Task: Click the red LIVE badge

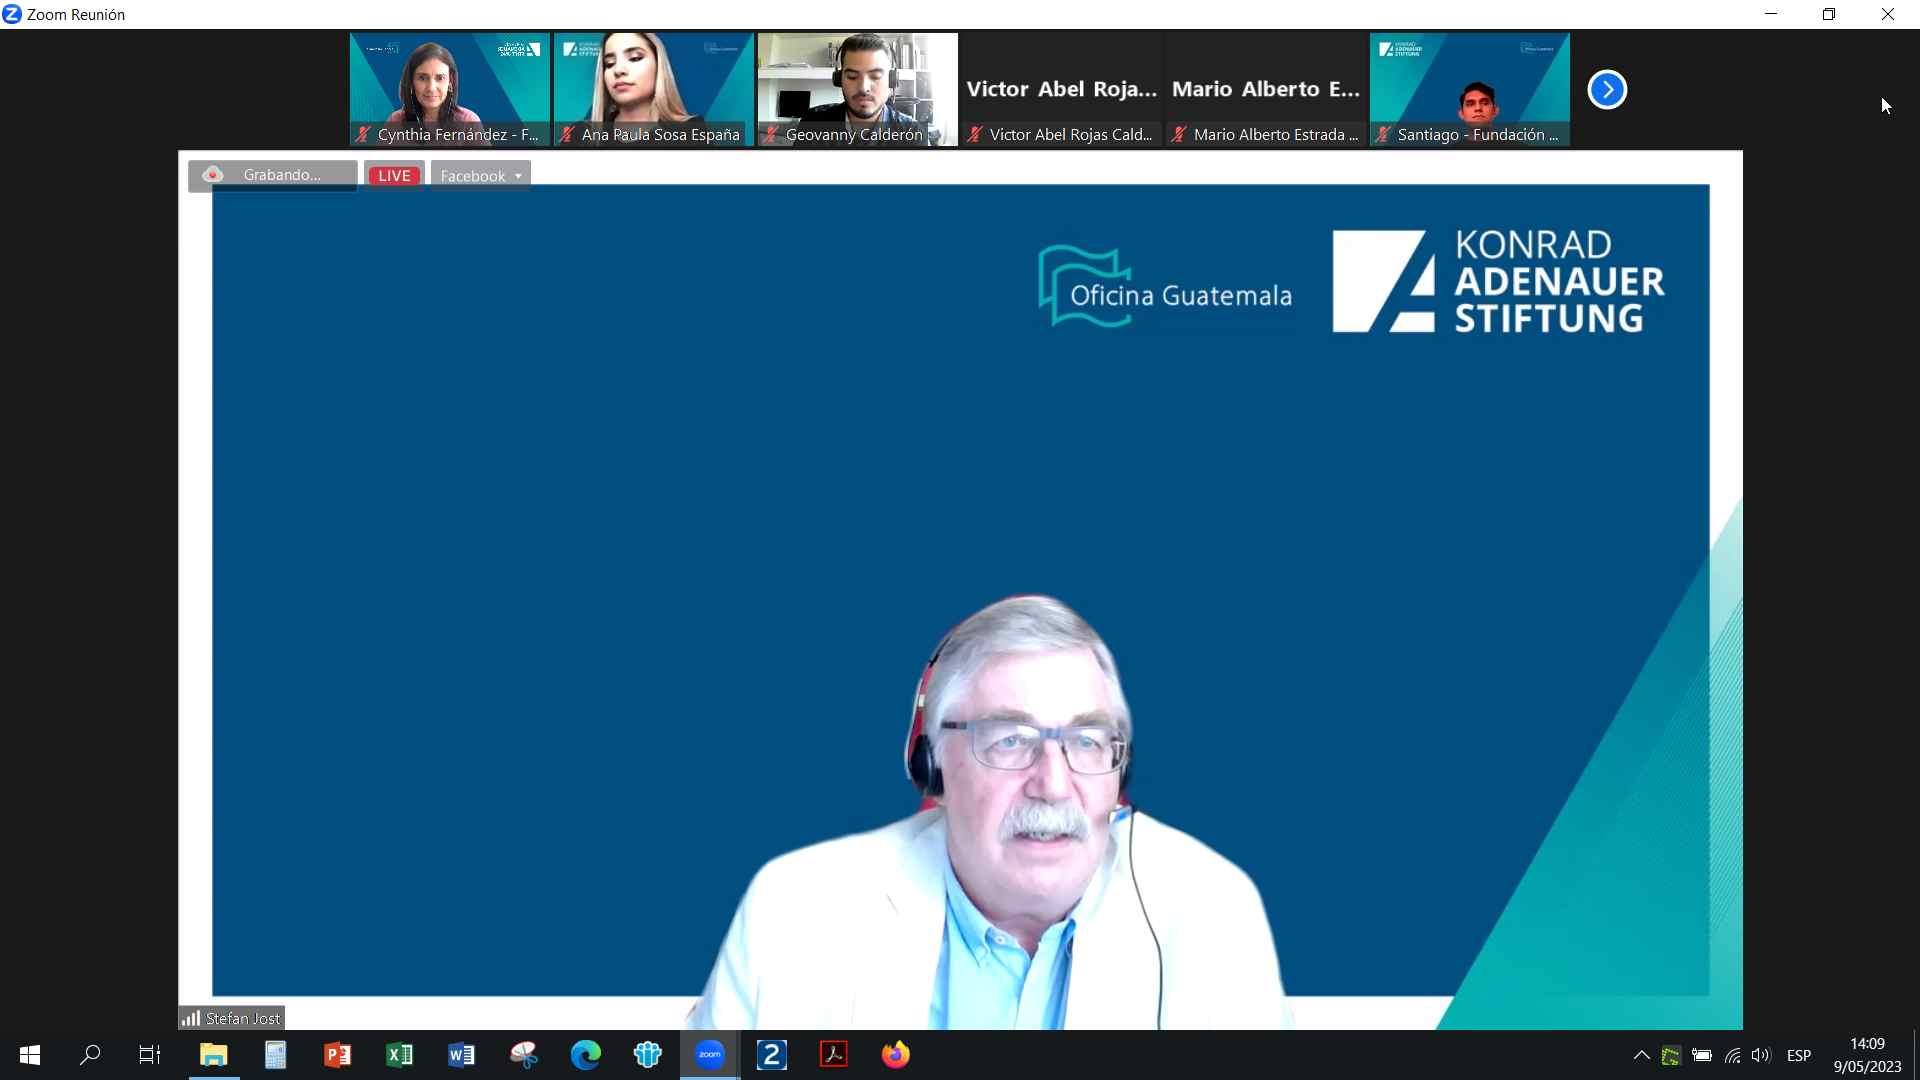Action: [394, 176]
